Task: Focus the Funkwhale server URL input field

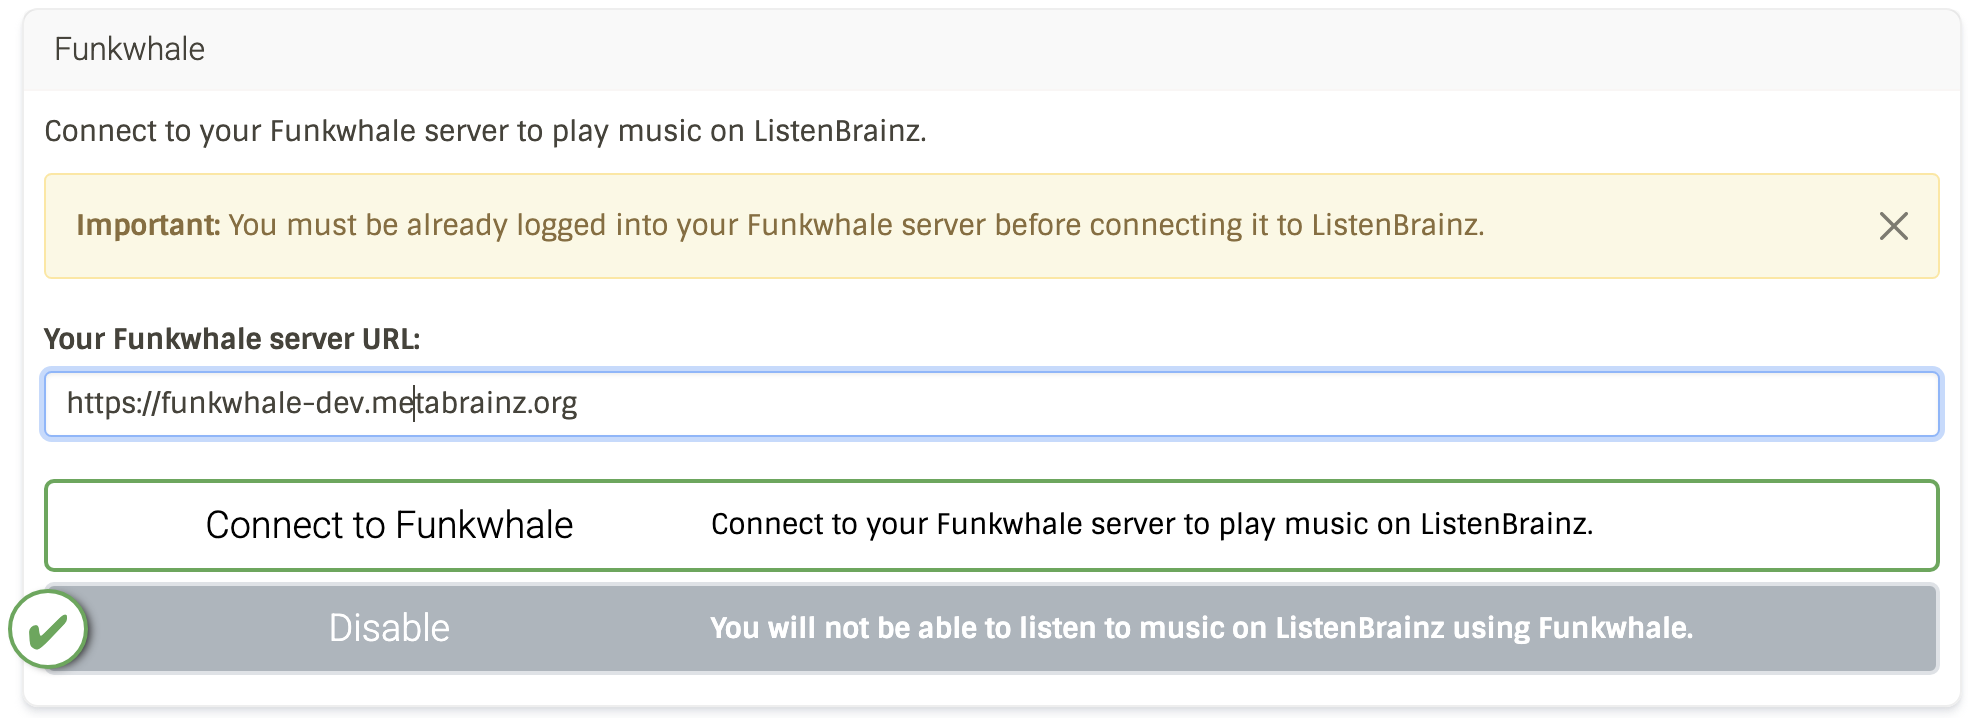Action: pyautogui.click(x=991, y=404)
